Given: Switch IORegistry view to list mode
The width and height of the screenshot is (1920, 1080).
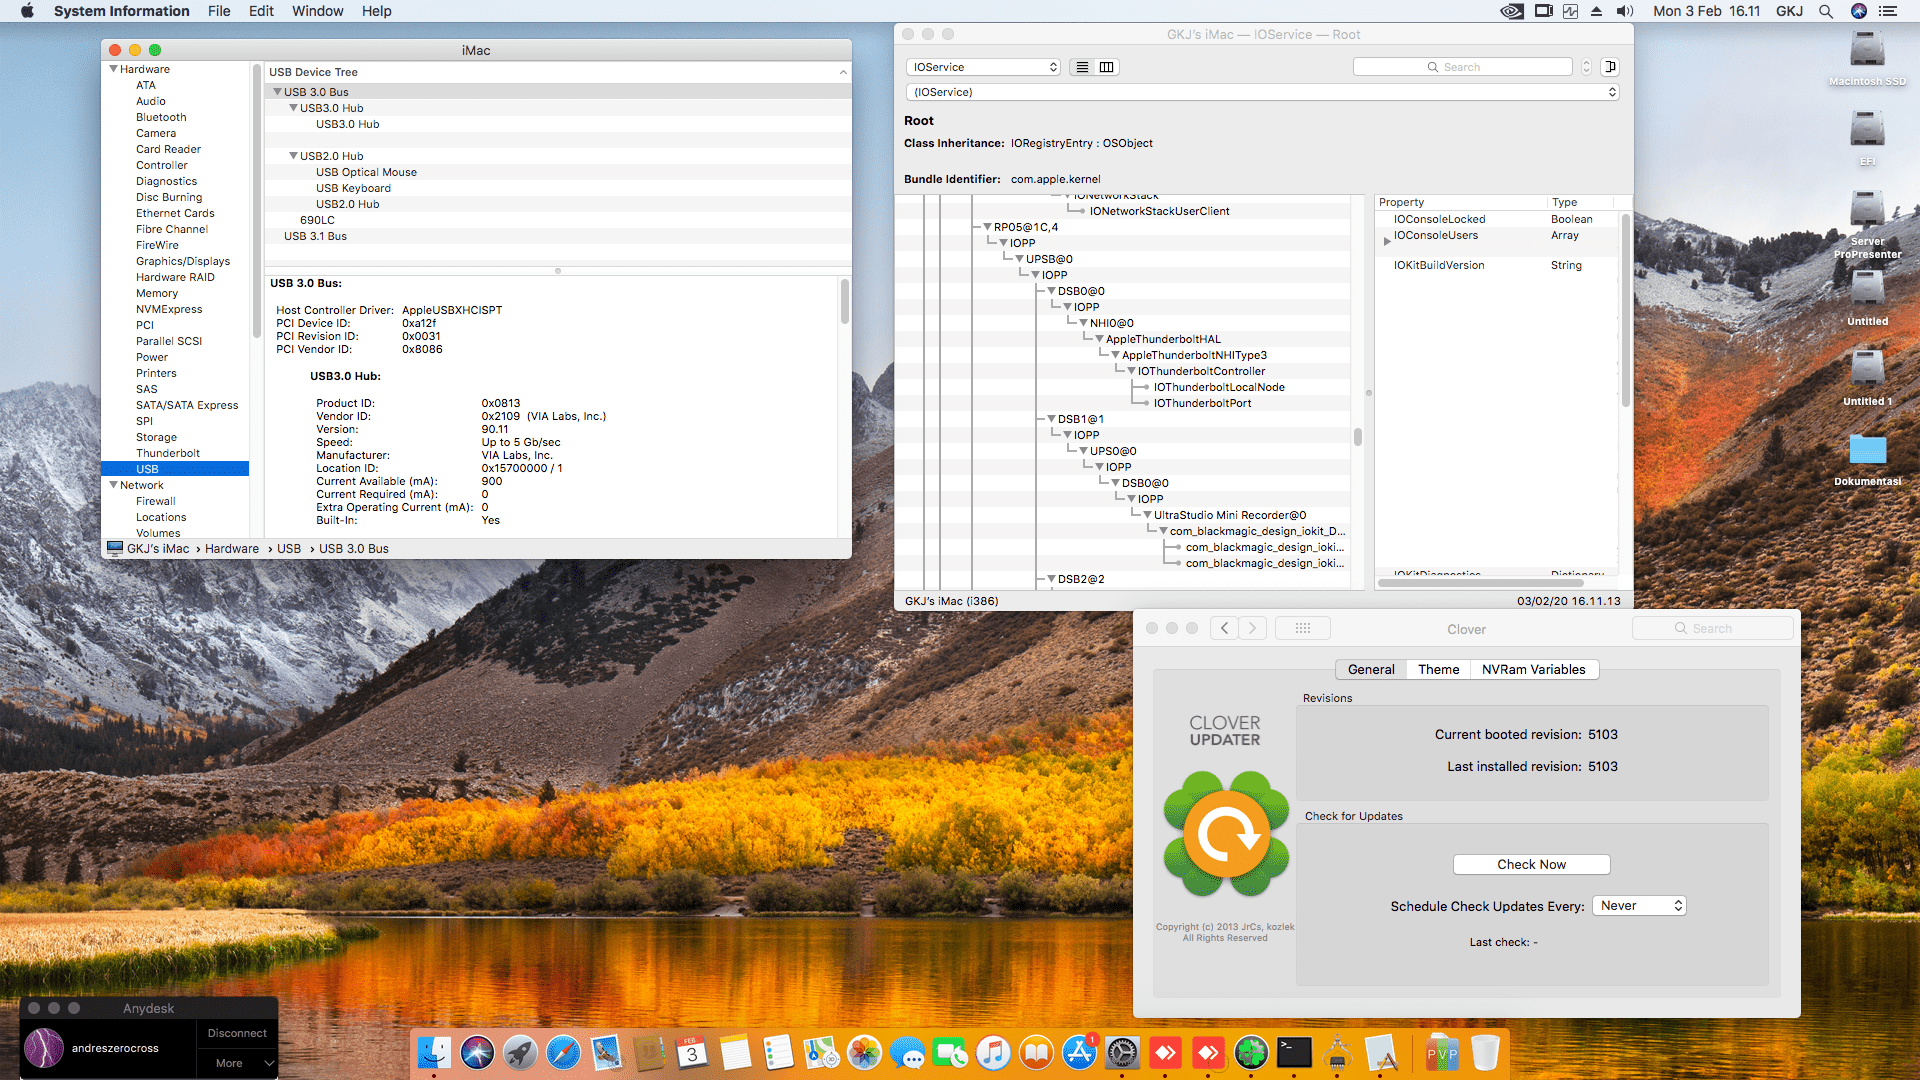Looking at the screenshot, I should [x=1082, y=67].
